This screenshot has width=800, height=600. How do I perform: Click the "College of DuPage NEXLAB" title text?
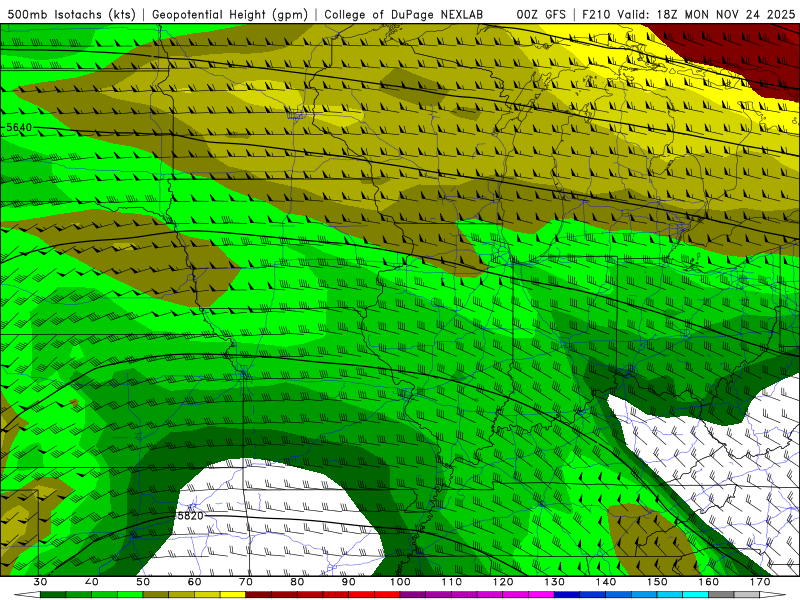[x=404, y=15]
